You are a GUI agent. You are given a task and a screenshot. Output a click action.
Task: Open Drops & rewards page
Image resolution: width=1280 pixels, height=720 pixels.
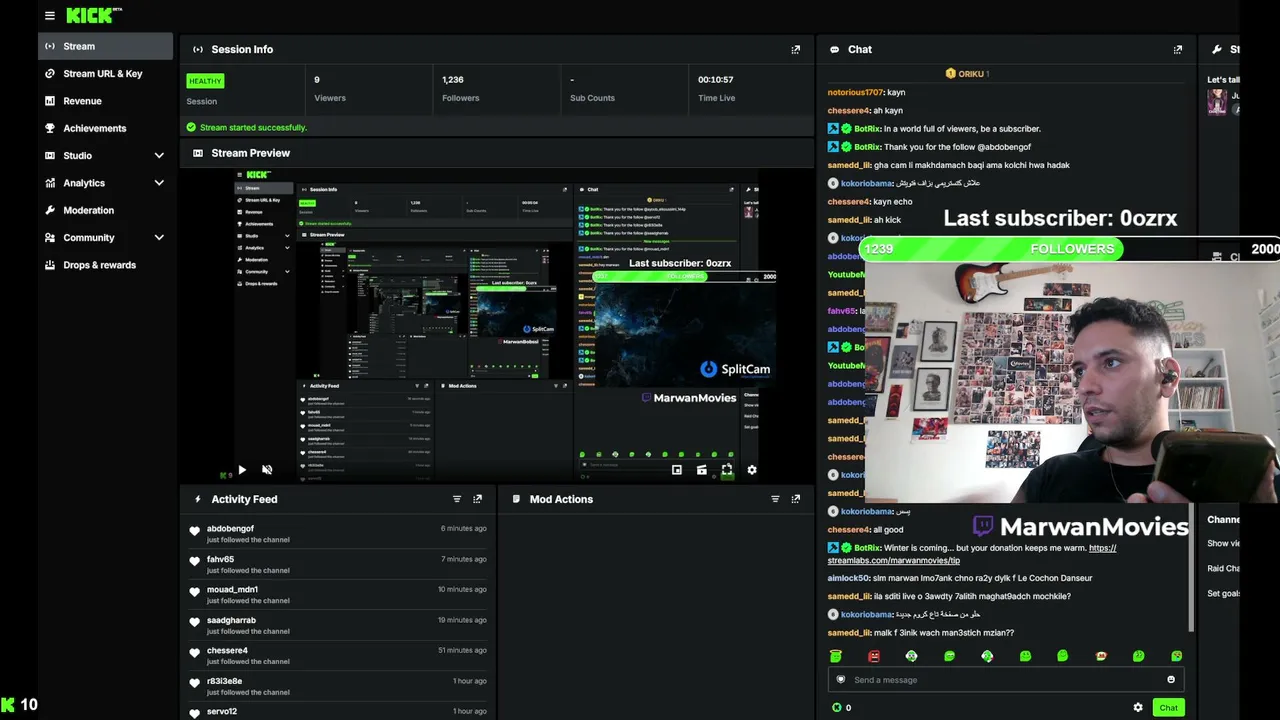tap(105, 265)
